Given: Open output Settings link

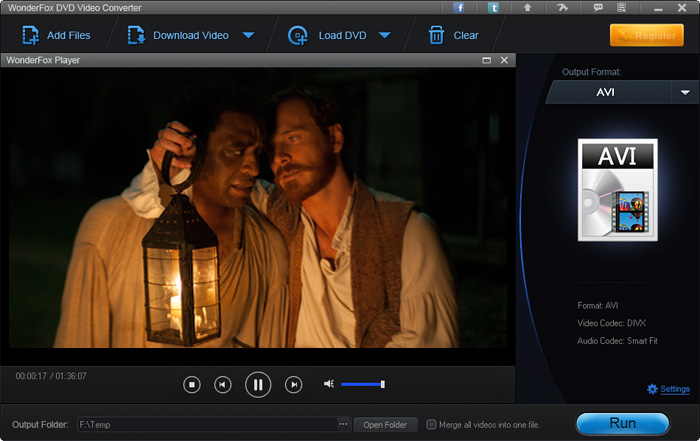Looking at the screenshot, I should [x=668, y=389].
